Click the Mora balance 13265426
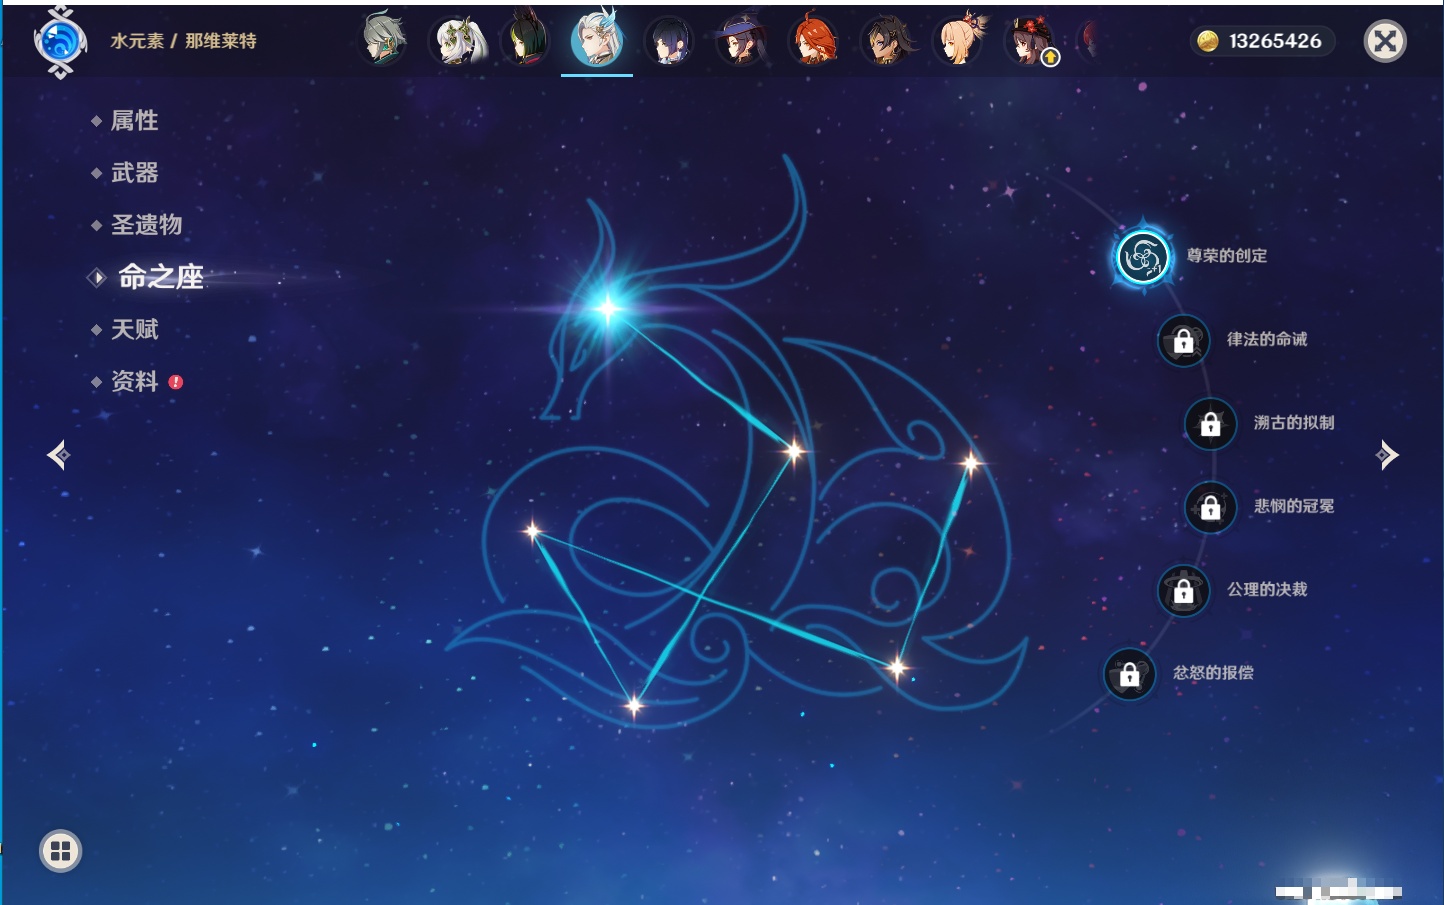 (x=1275, y=41)
